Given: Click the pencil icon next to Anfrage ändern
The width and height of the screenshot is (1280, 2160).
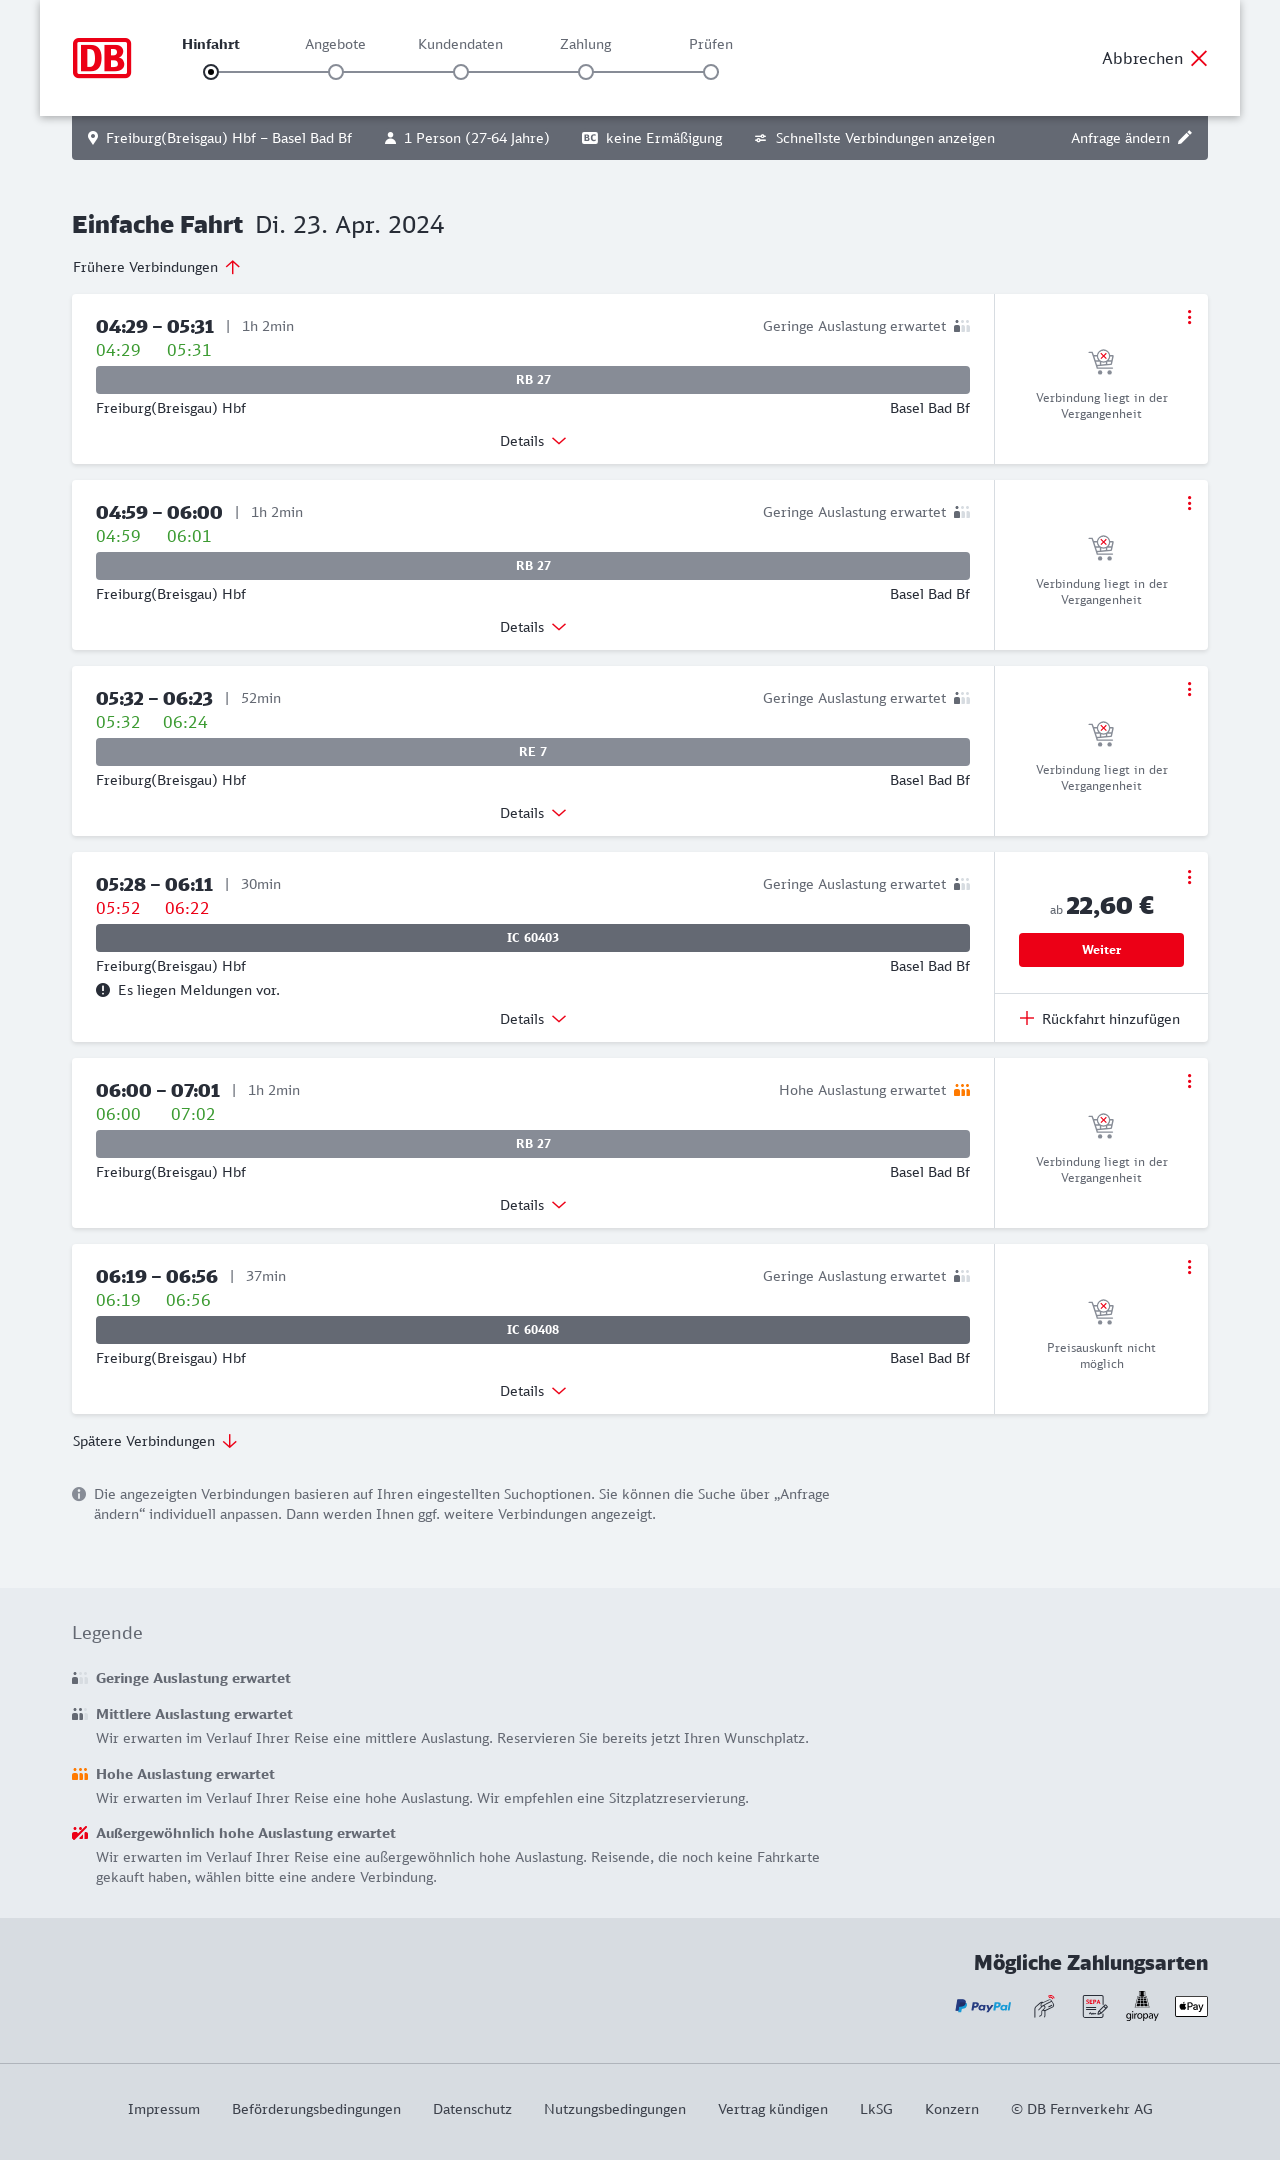Looking at the screenshot, I should tap(1185, 138).
